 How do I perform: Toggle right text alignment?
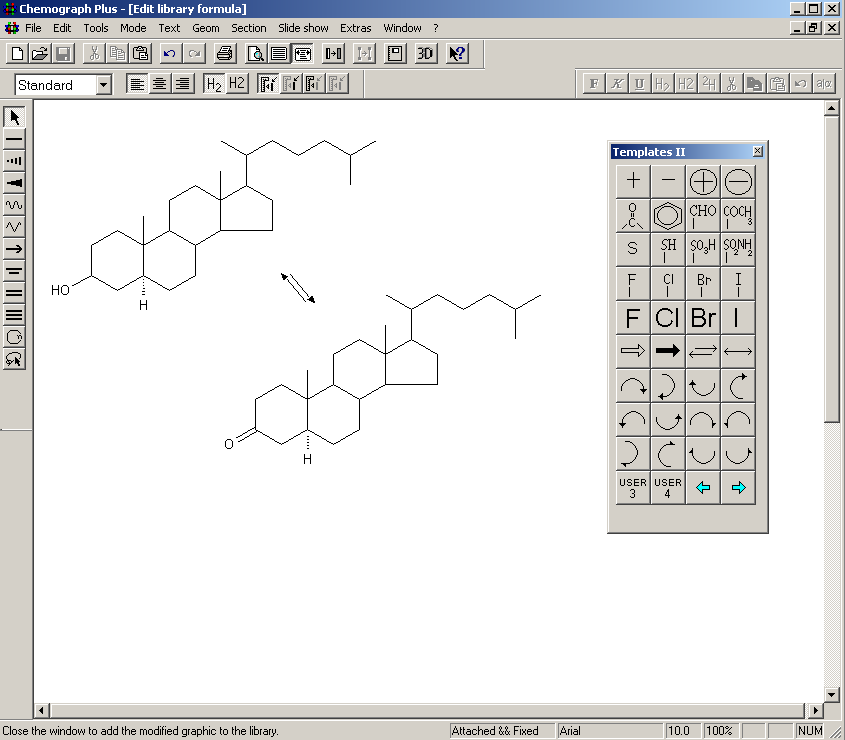pyautogui.click(x=183, y=84)
